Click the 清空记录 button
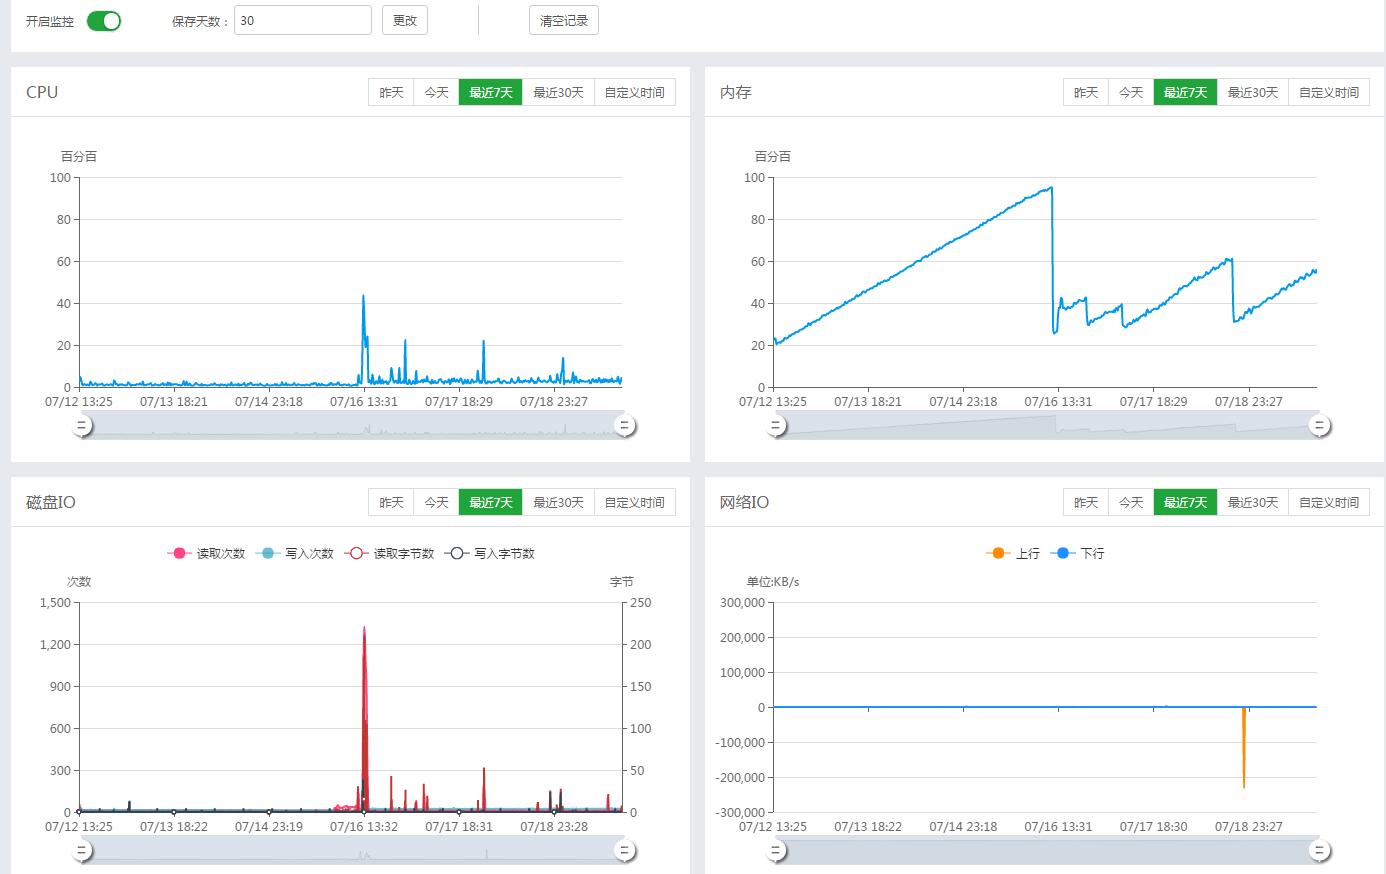Screen dimensions: 1386x874 coord(564,20)
